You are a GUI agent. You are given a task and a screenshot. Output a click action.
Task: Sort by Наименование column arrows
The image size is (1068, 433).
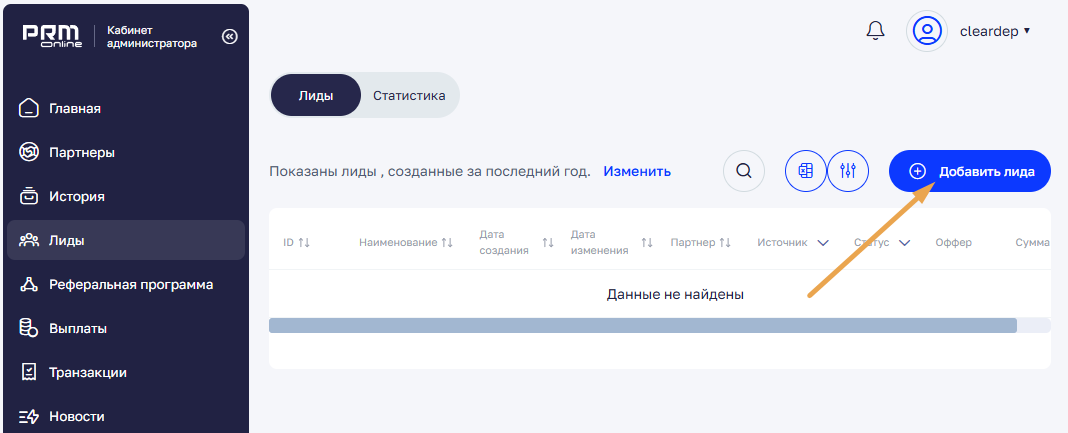[x=447, y=243]
